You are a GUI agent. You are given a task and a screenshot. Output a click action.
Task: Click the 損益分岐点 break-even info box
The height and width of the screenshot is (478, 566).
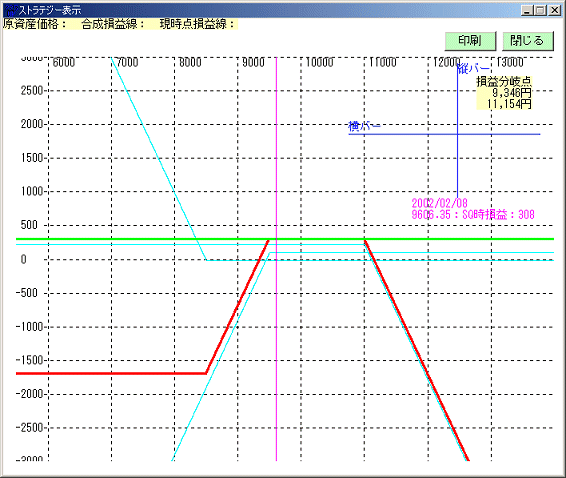coord(504,92)
